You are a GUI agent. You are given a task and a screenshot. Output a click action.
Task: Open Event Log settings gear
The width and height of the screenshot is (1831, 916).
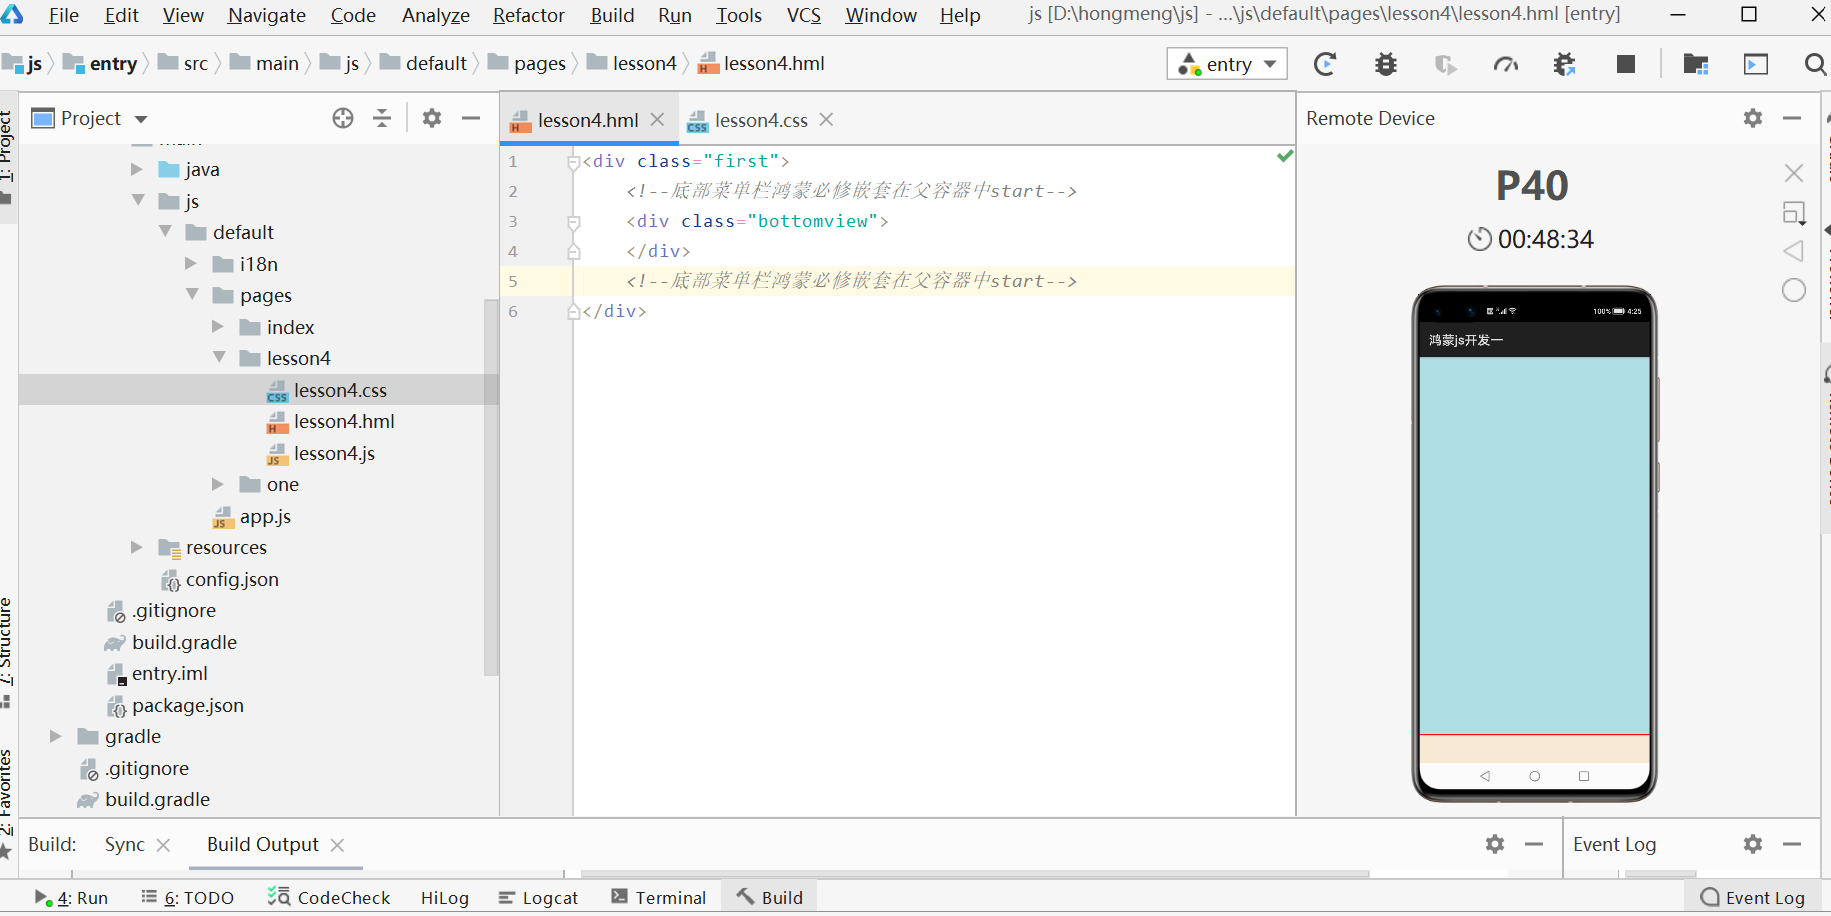pos(1753,844)
